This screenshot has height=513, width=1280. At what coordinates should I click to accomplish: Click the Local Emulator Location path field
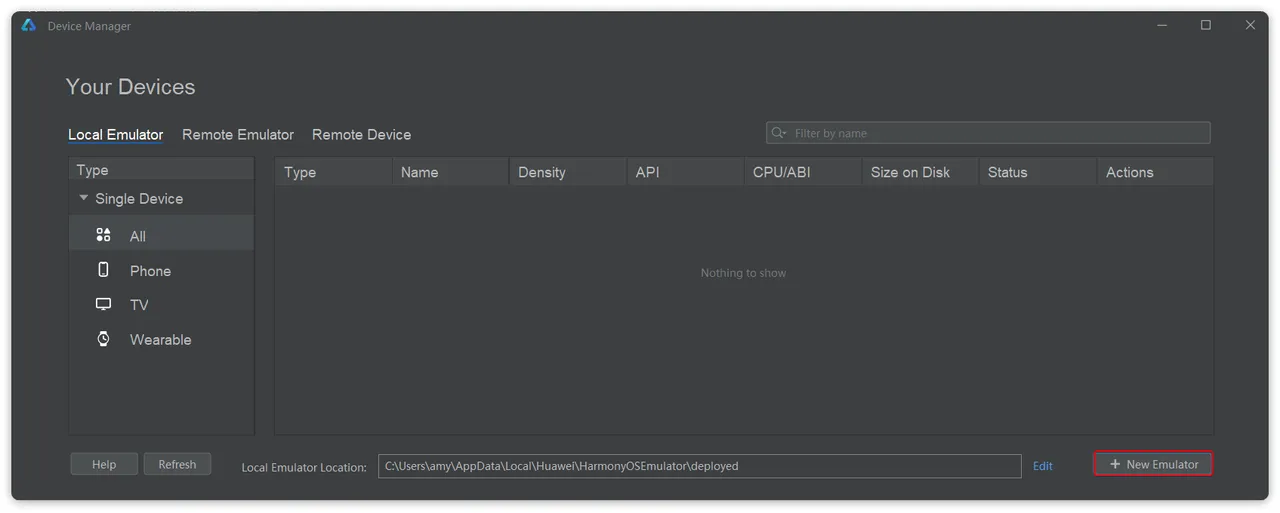pyautogui.click(x=699, y=466)
